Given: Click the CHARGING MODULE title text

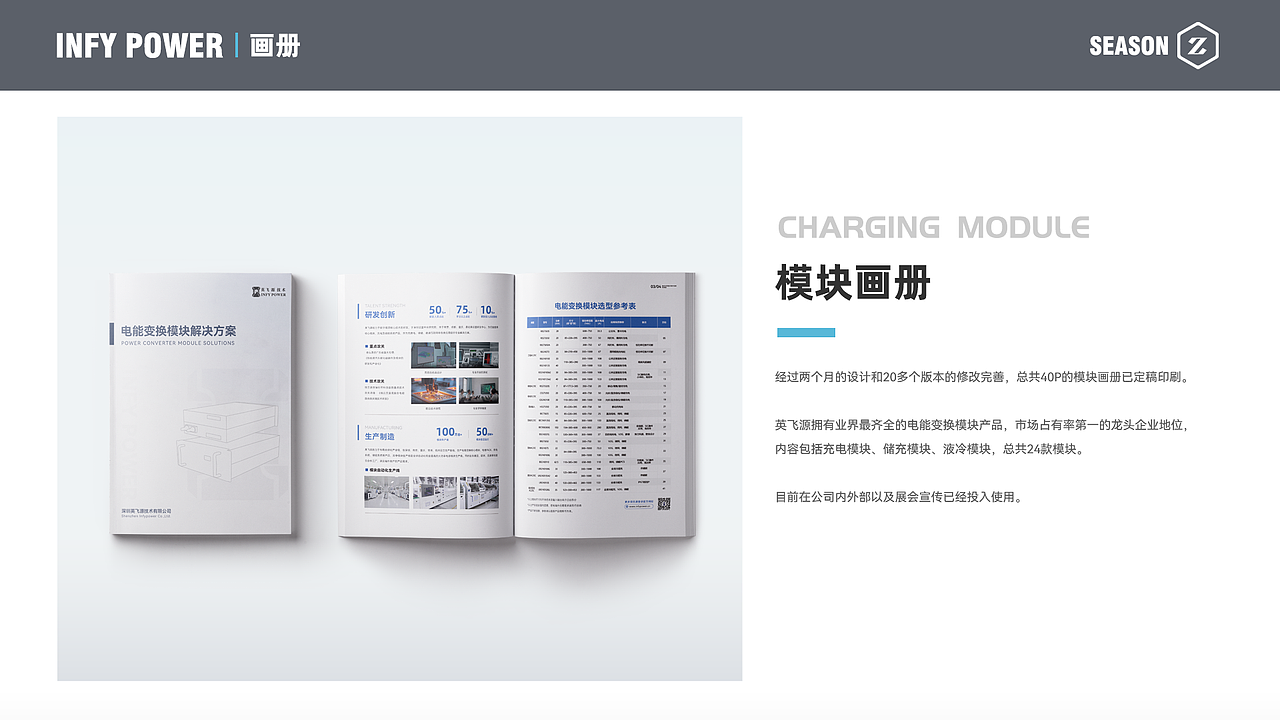Looking at the screenshot, I should [934, 227].
